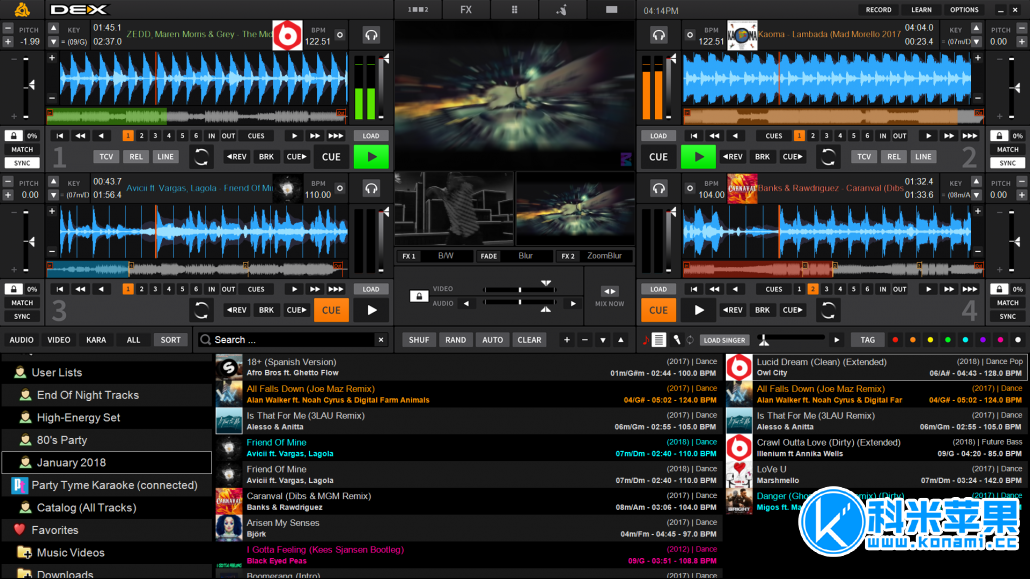The image size is (1030, 579).
Task: Play deck 1 with the green play button
Action: coord(371,157)
